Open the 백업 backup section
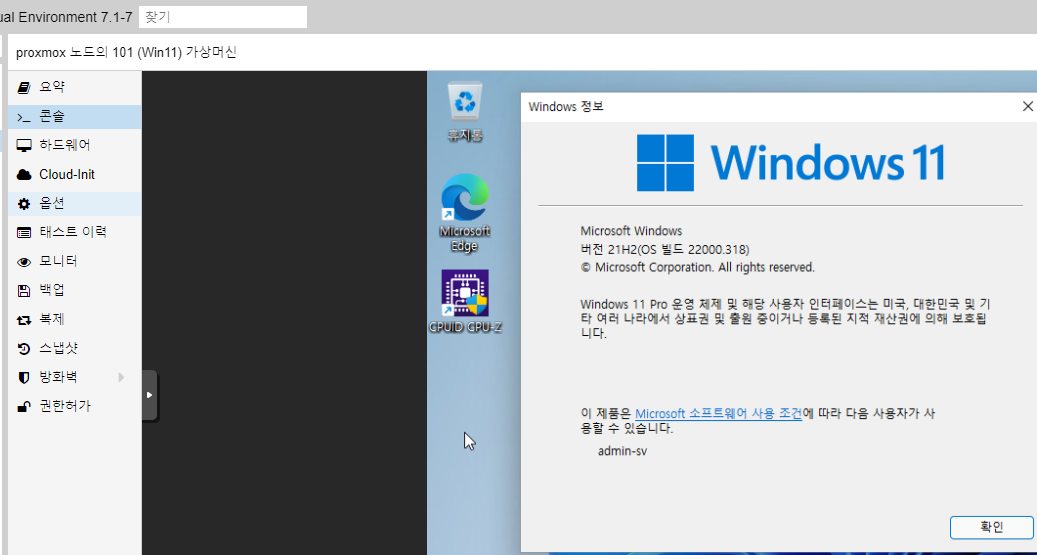The image size is (1037, 555). [75, 290]
